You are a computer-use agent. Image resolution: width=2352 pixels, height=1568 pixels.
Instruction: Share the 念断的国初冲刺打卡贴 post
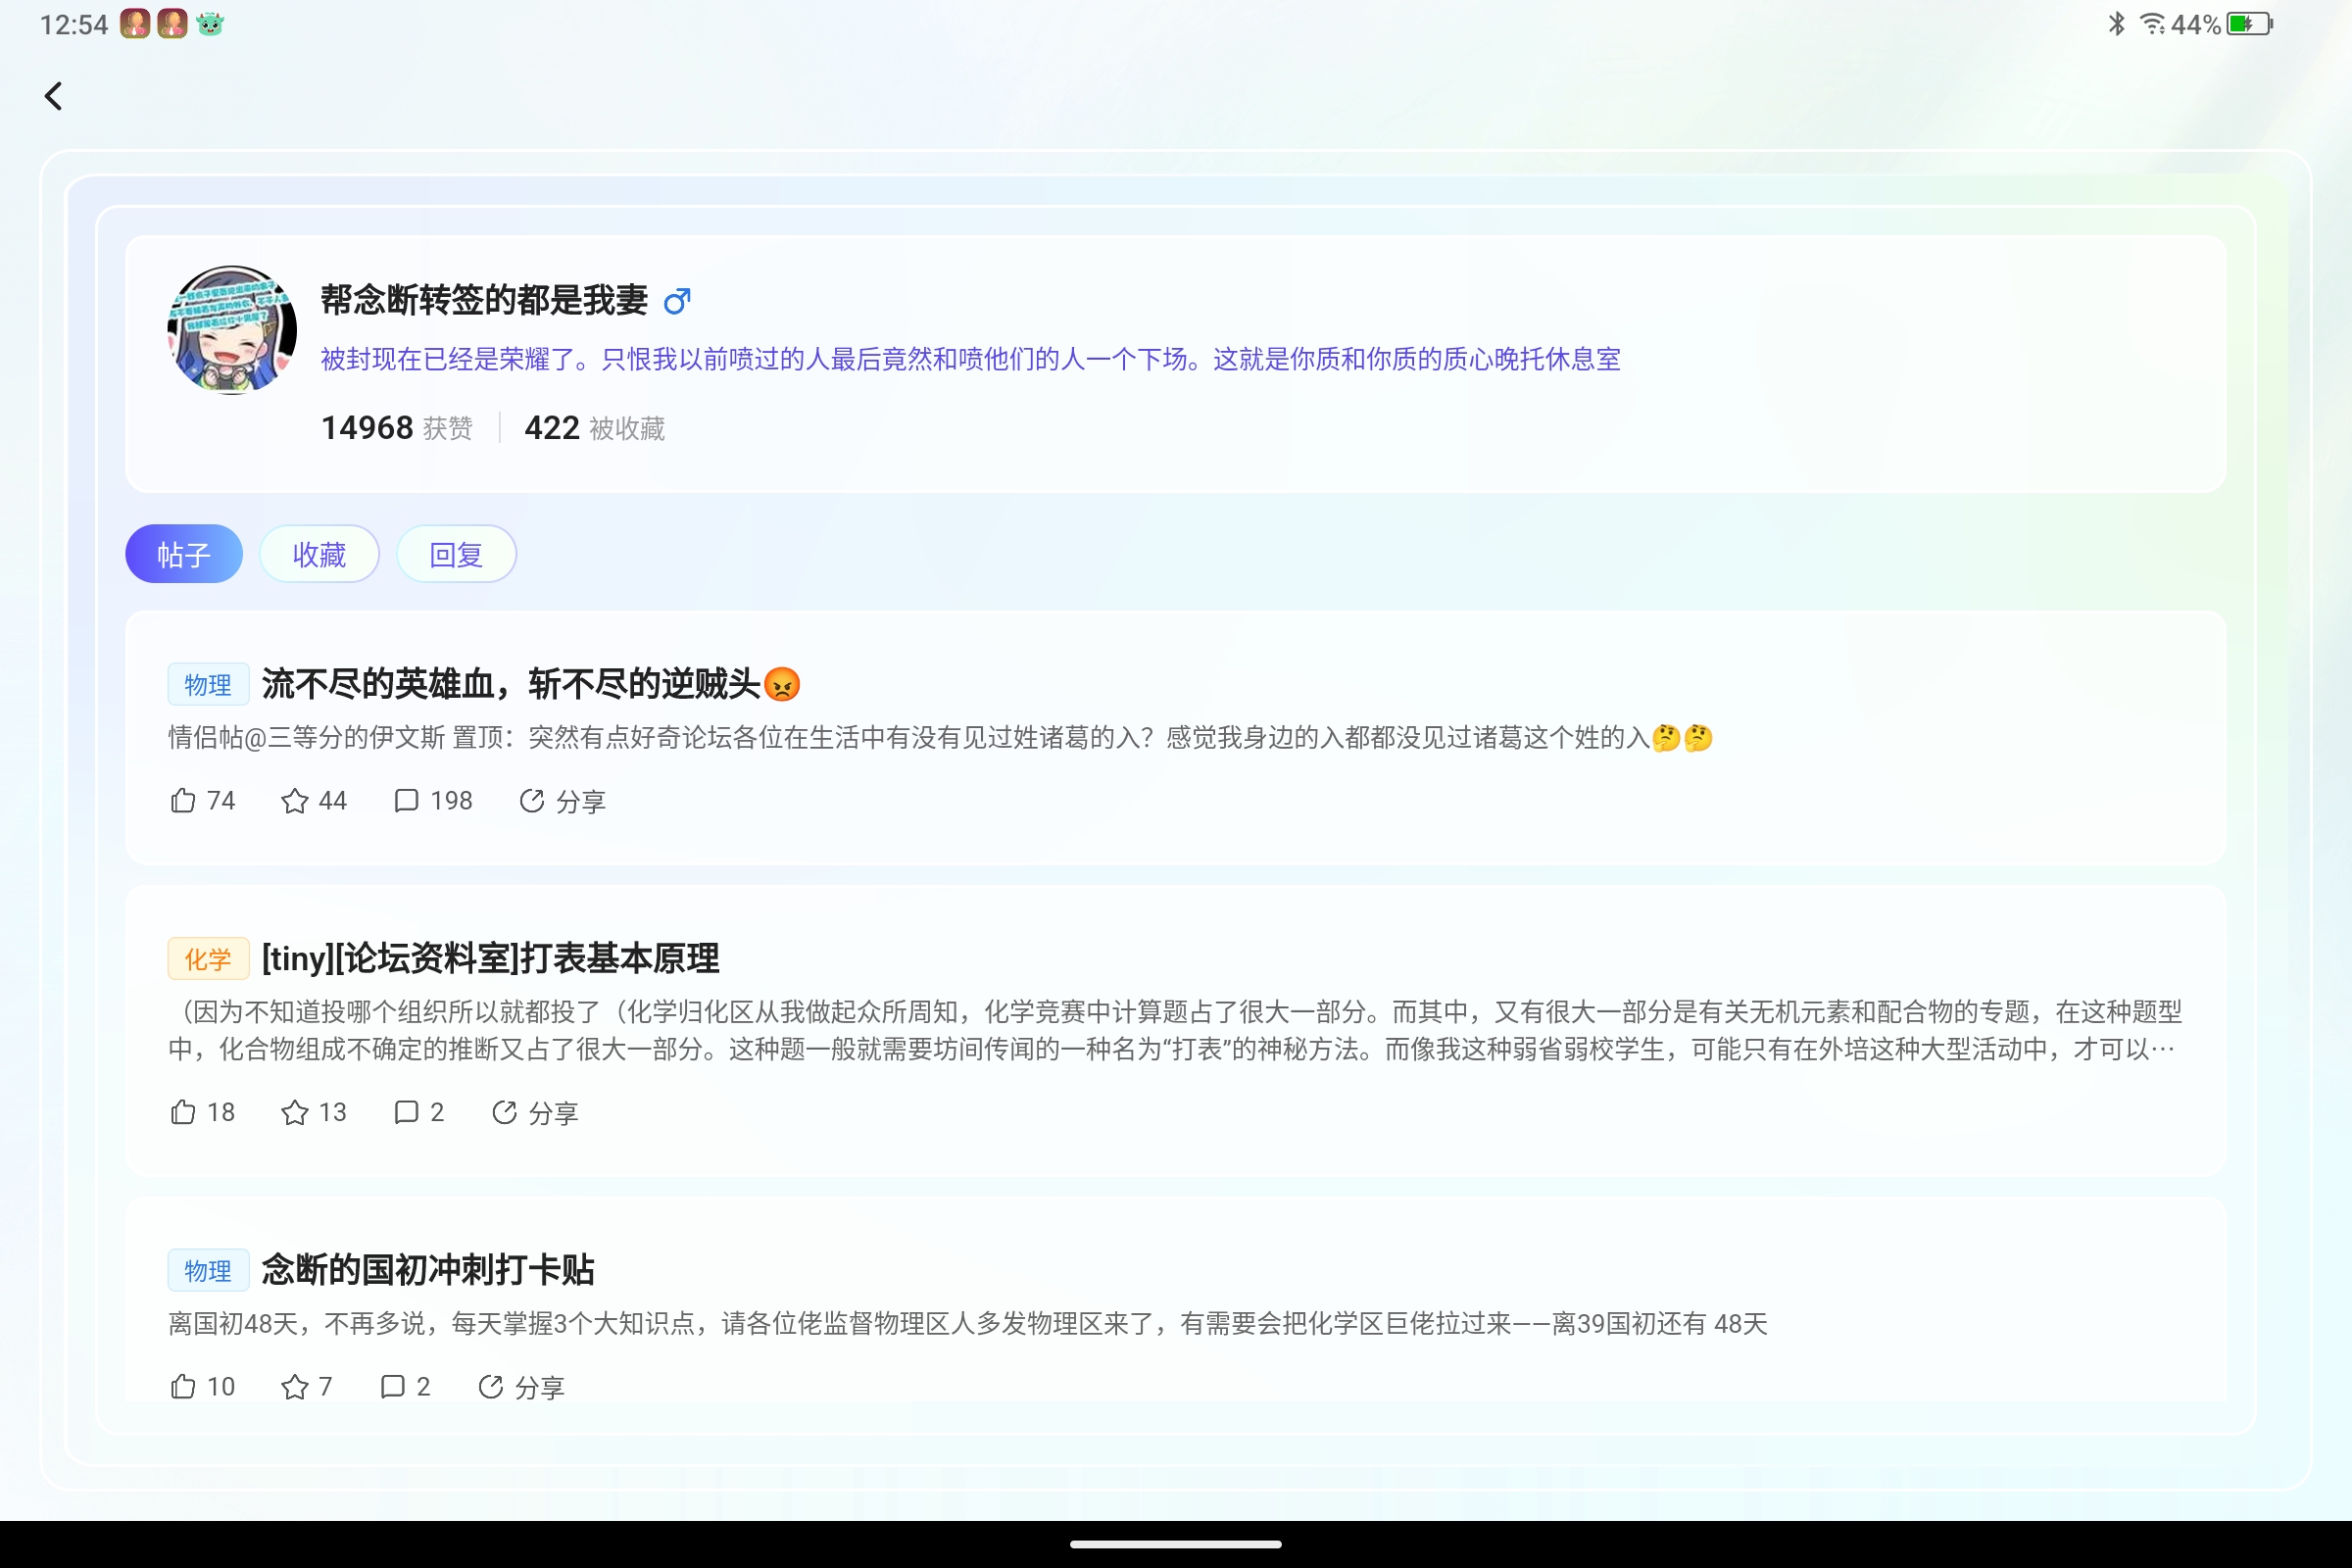(521, 1387)
